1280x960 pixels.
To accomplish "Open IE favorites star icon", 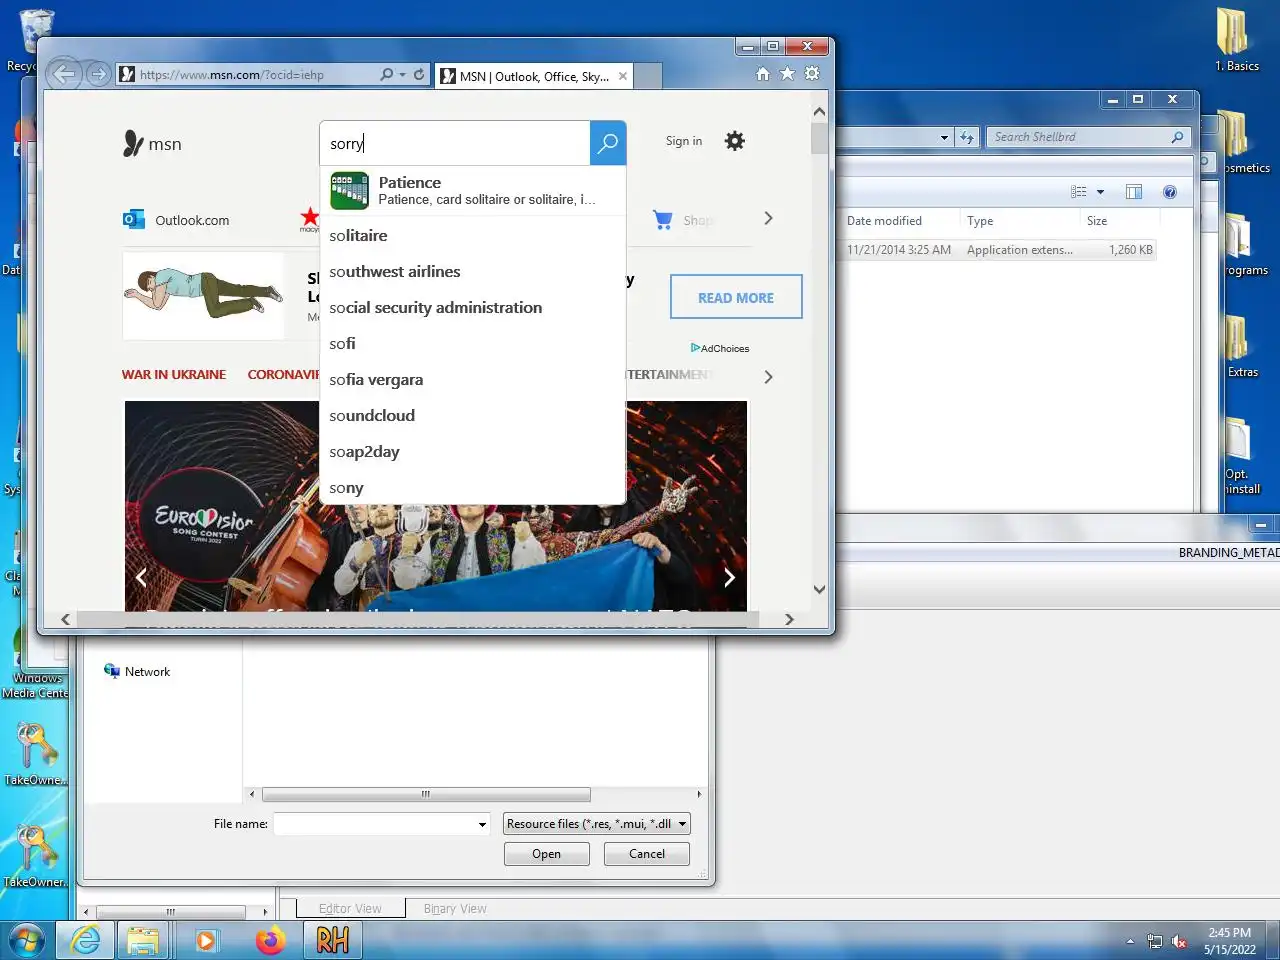I will point(787,74).
